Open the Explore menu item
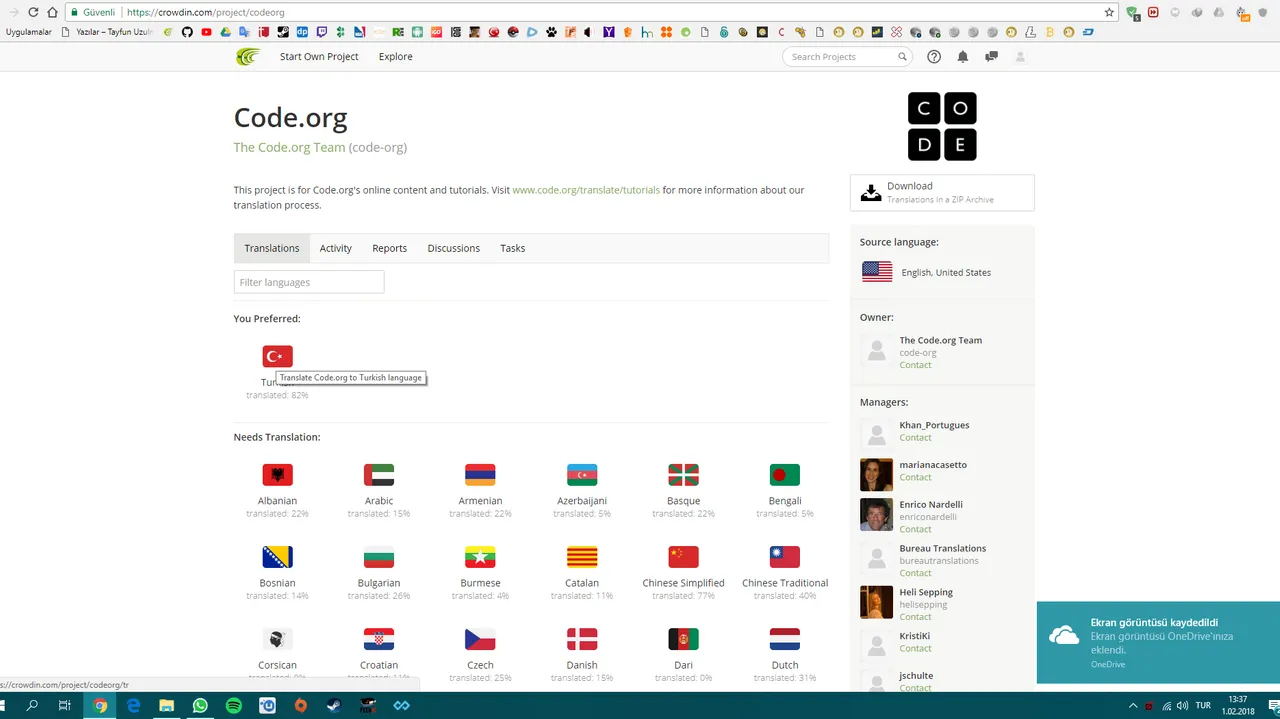 pos(396,57)
